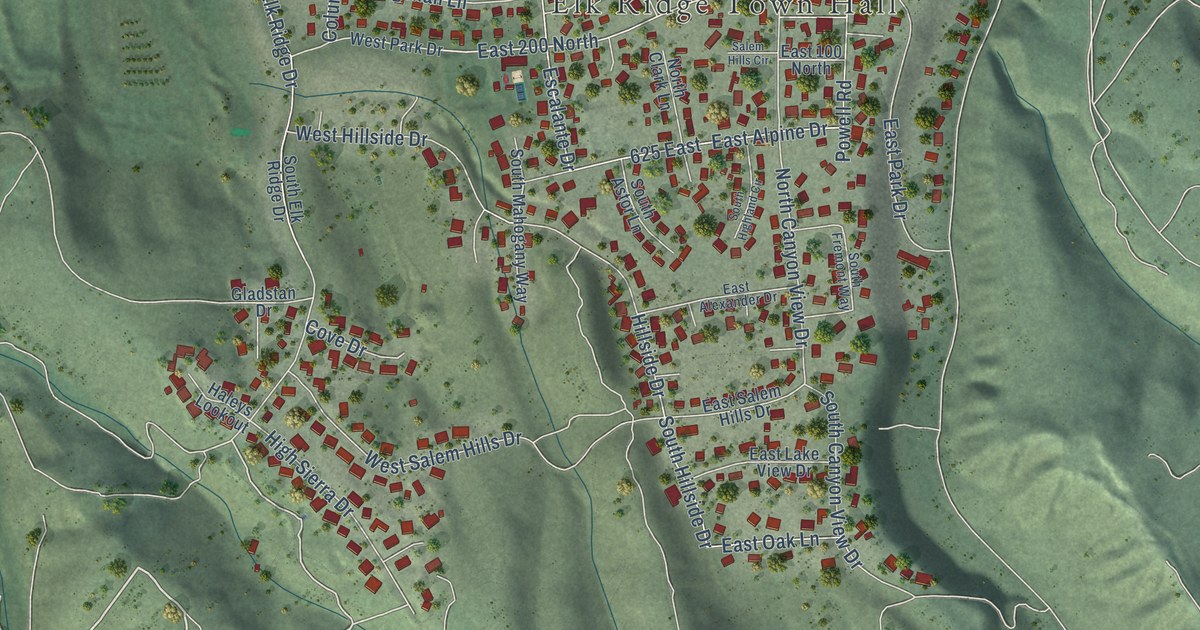1200x630 pixels.
Task: Select the East Park Dr label
Action: (x=894, y=169)
